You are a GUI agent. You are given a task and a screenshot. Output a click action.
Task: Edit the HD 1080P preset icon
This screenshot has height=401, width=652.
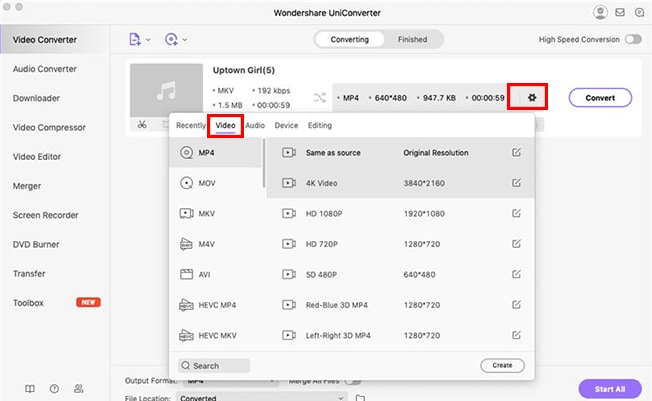coord(516,213)
